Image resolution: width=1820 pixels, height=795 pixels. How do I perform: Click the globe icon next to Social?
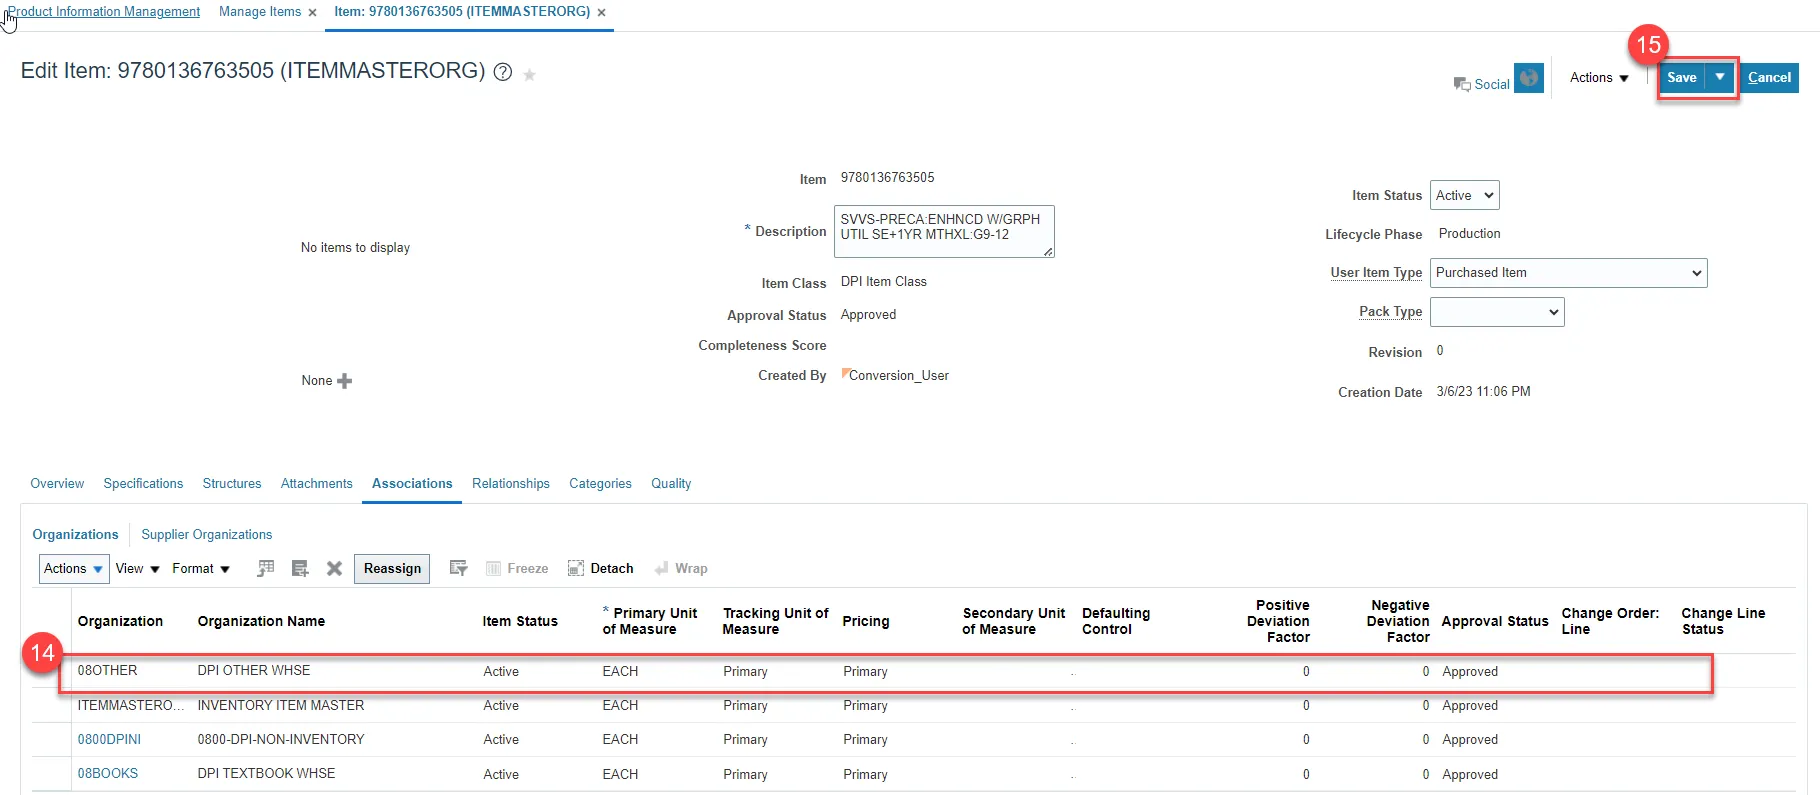(1529, 78)
